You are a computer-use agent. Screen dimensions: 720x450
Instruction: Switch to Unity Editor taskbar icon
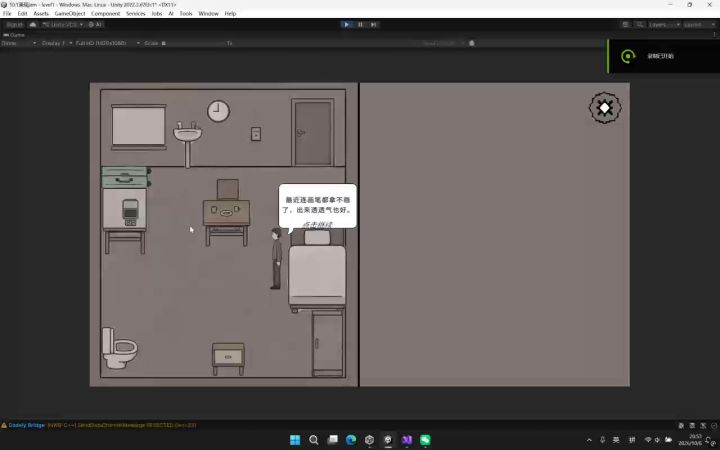click(x=388, y=440)
